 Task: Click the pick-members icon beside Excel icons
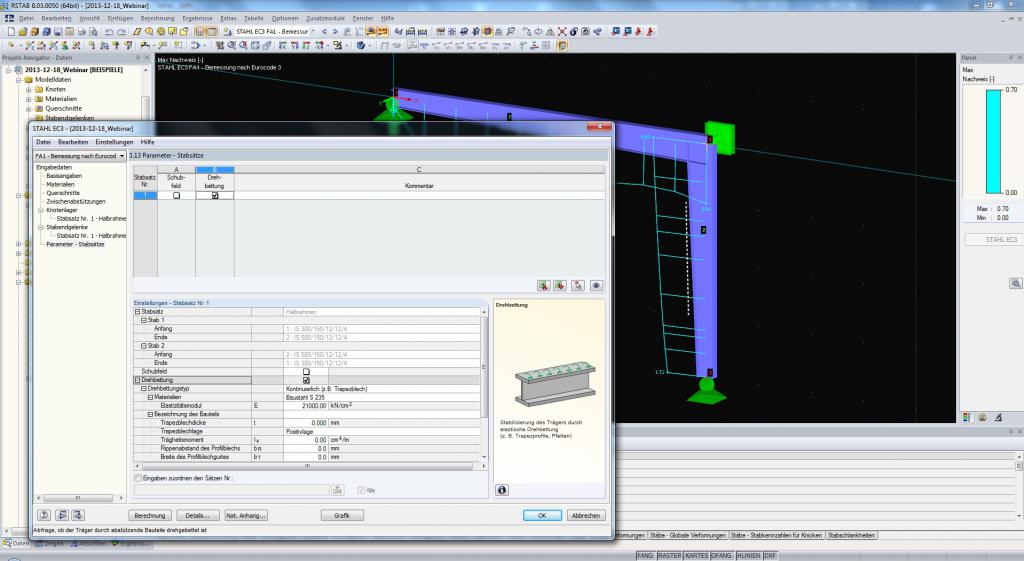(x=577, y=285)
